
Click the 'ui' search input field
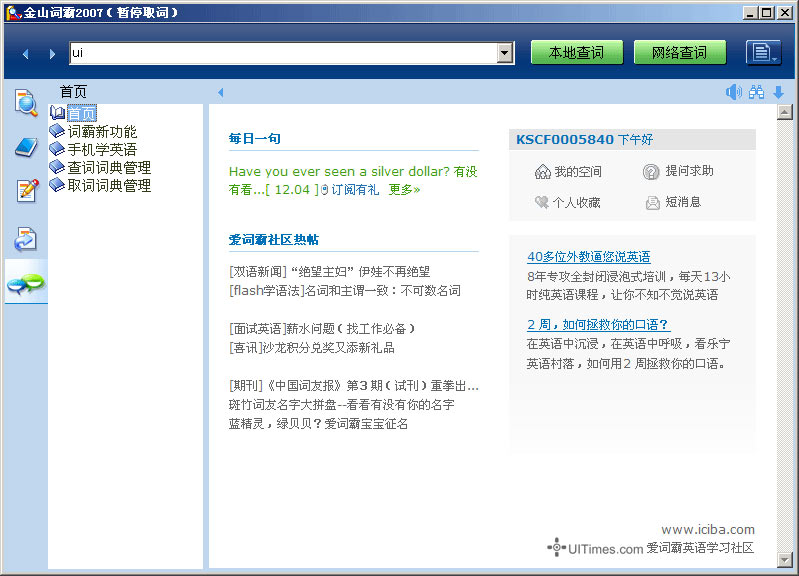point(283,53)
